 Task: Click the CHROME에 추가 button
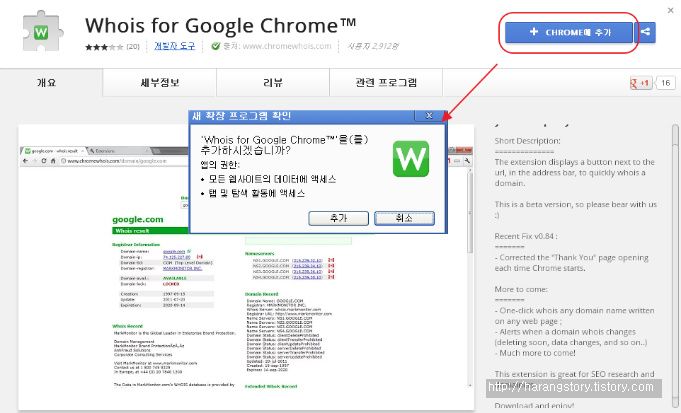coord(569,33)
